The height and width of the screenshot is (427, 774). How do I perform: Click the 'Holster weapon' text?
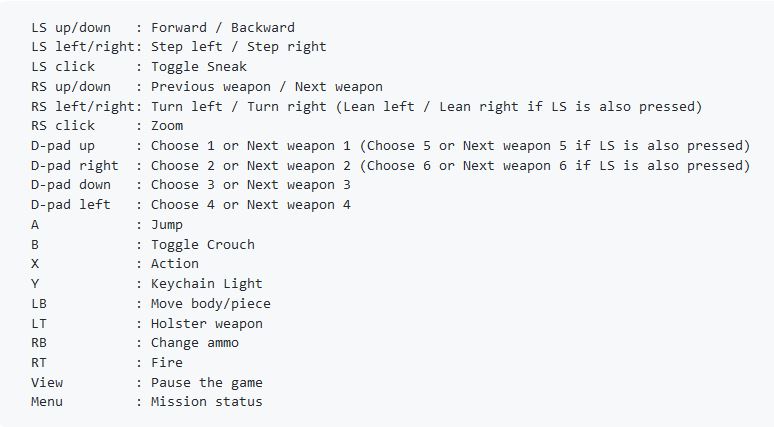[x=207, y=323]
